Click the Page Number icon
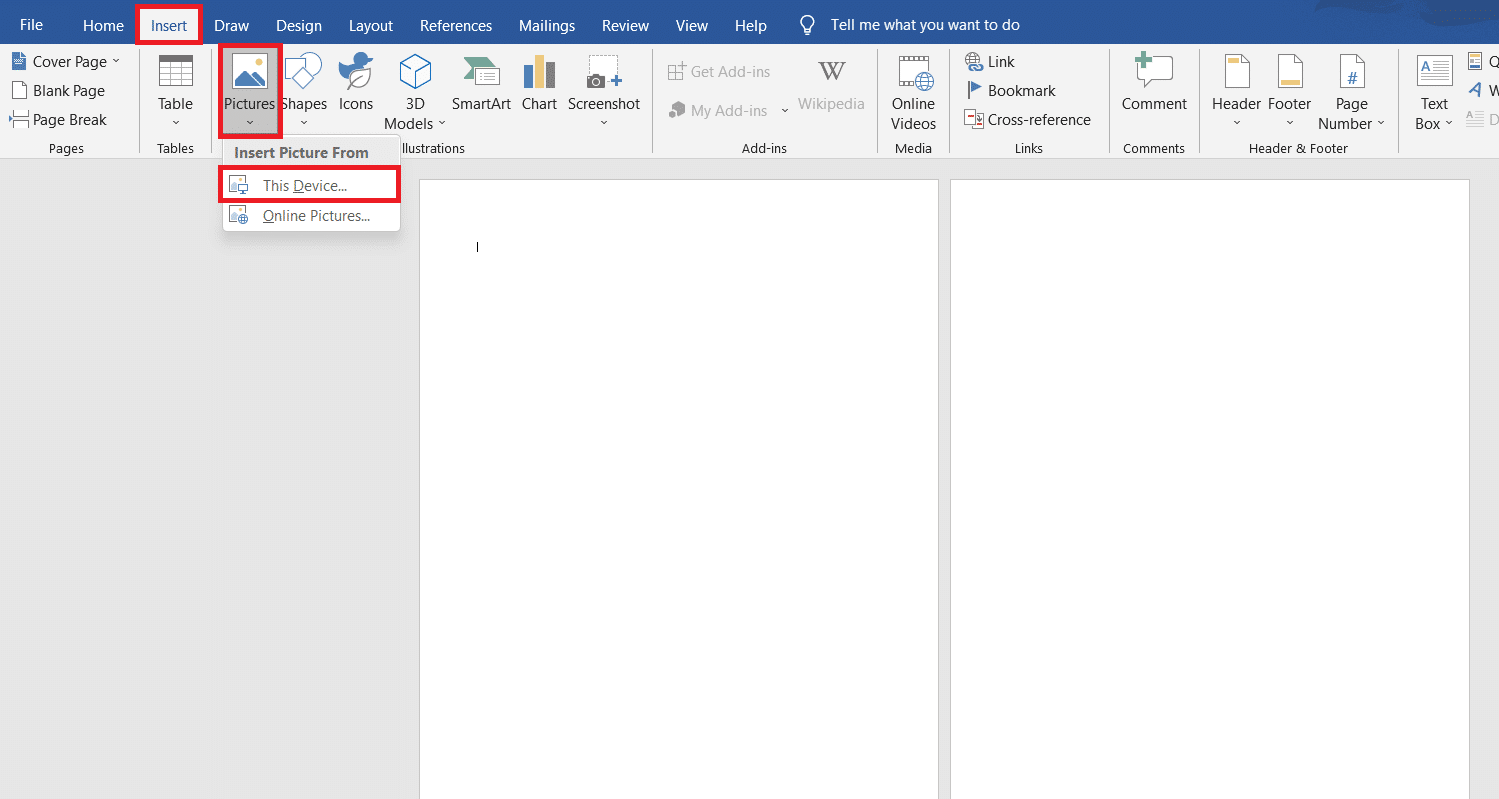This screenshot has height=799, width=1499. pos(1352,72)
